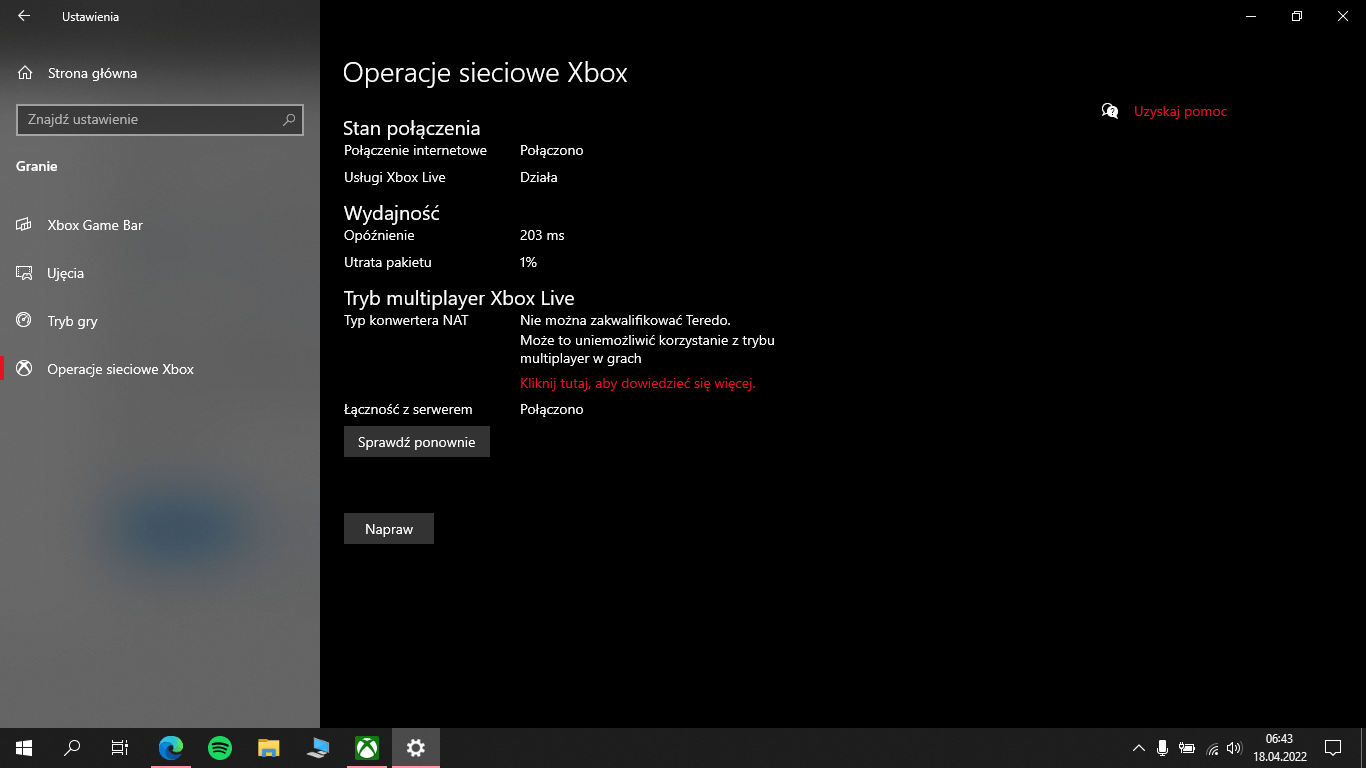Open the notification center icon

[x=1332, y=748]
